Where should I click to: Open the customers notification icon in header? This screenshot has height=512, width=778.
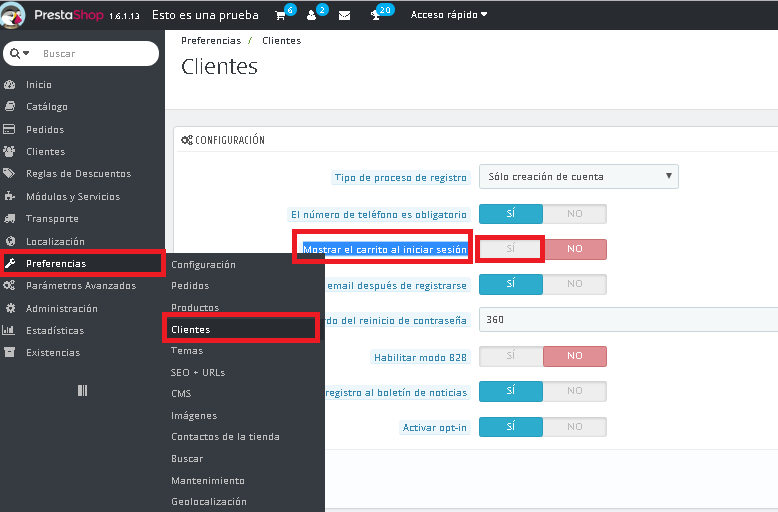point(312,16)
